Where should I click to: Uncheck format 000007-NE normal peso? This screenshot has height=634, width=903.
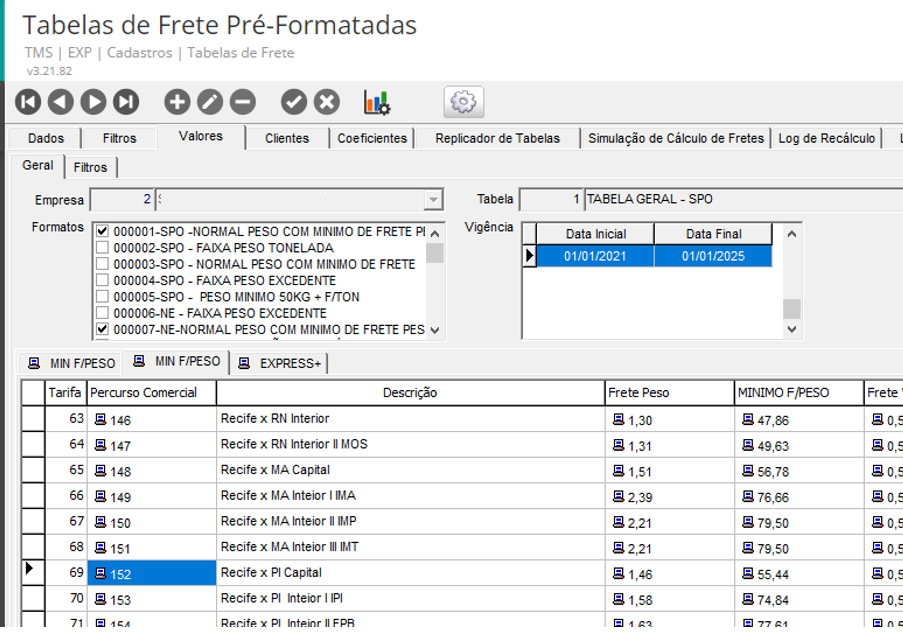click(102, 329)
